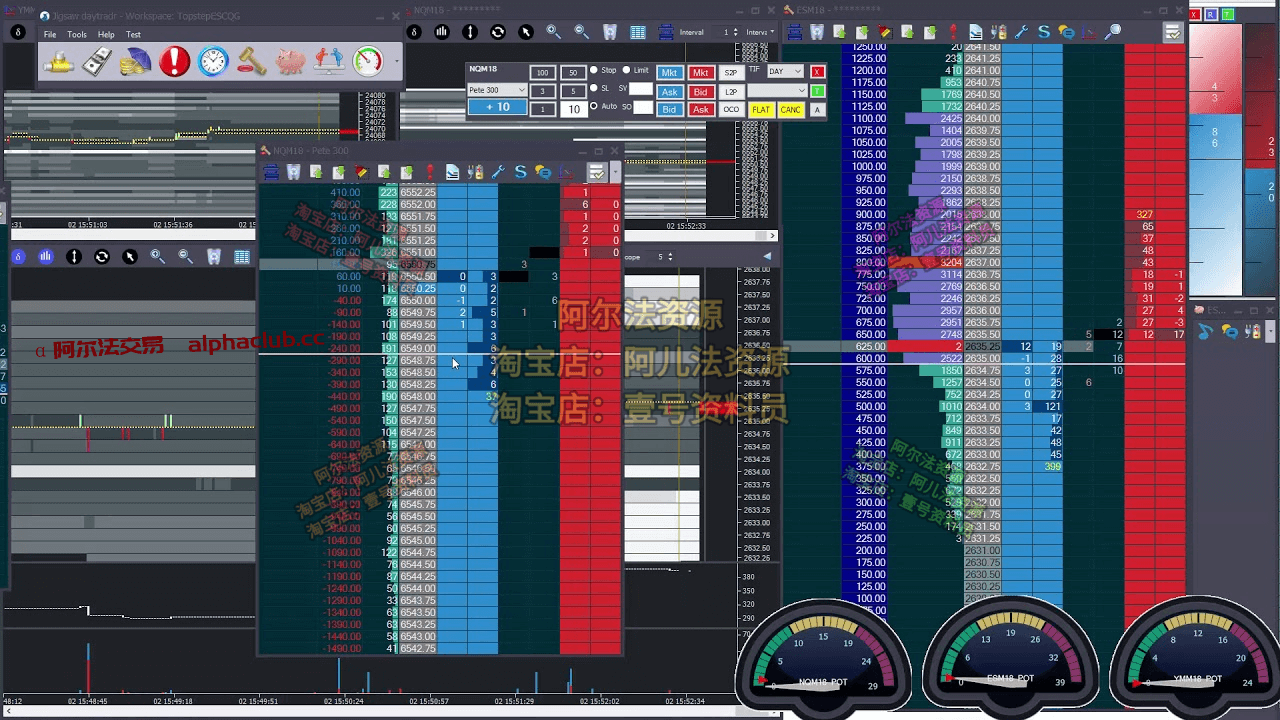Viewport: 1280px width, 720px height.
Task: Click the gavel auction icon in Jigsaw toolbar
Action: 252,62
